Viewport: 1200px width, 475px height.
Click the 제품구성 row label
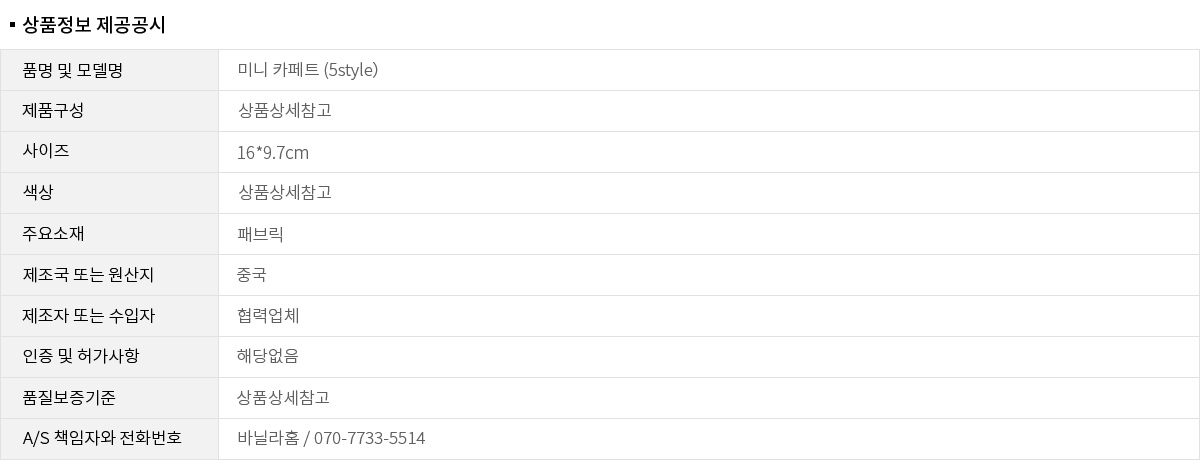[53, 111]
